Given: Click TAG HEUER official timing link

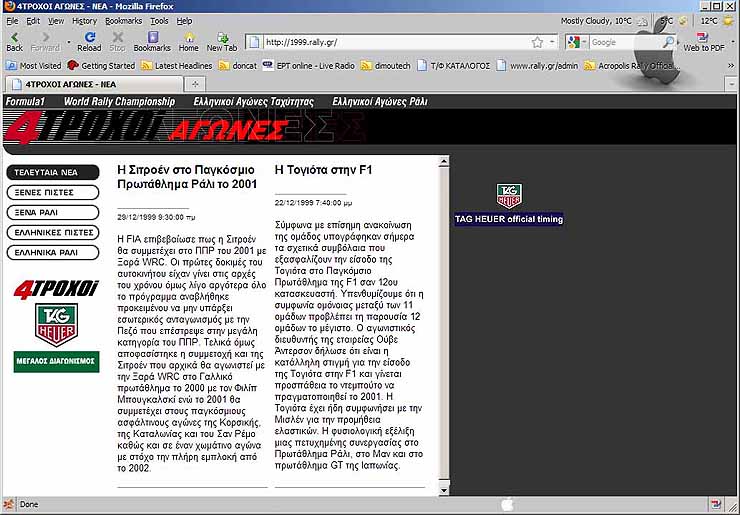Looking at the screenshot, I should point(509,219).
